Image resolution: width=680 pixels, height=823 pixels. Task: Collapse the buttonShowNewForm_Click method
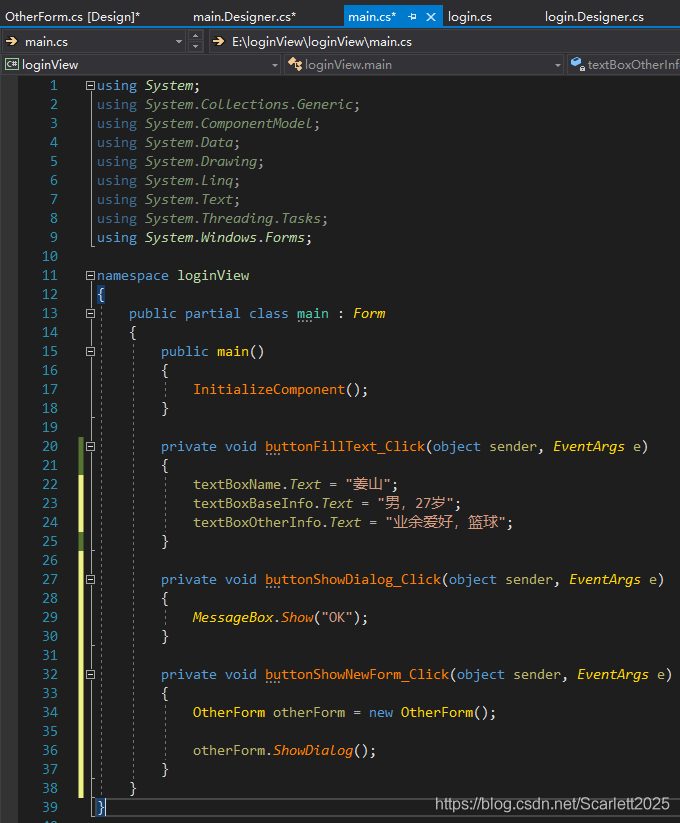(90, 674)
